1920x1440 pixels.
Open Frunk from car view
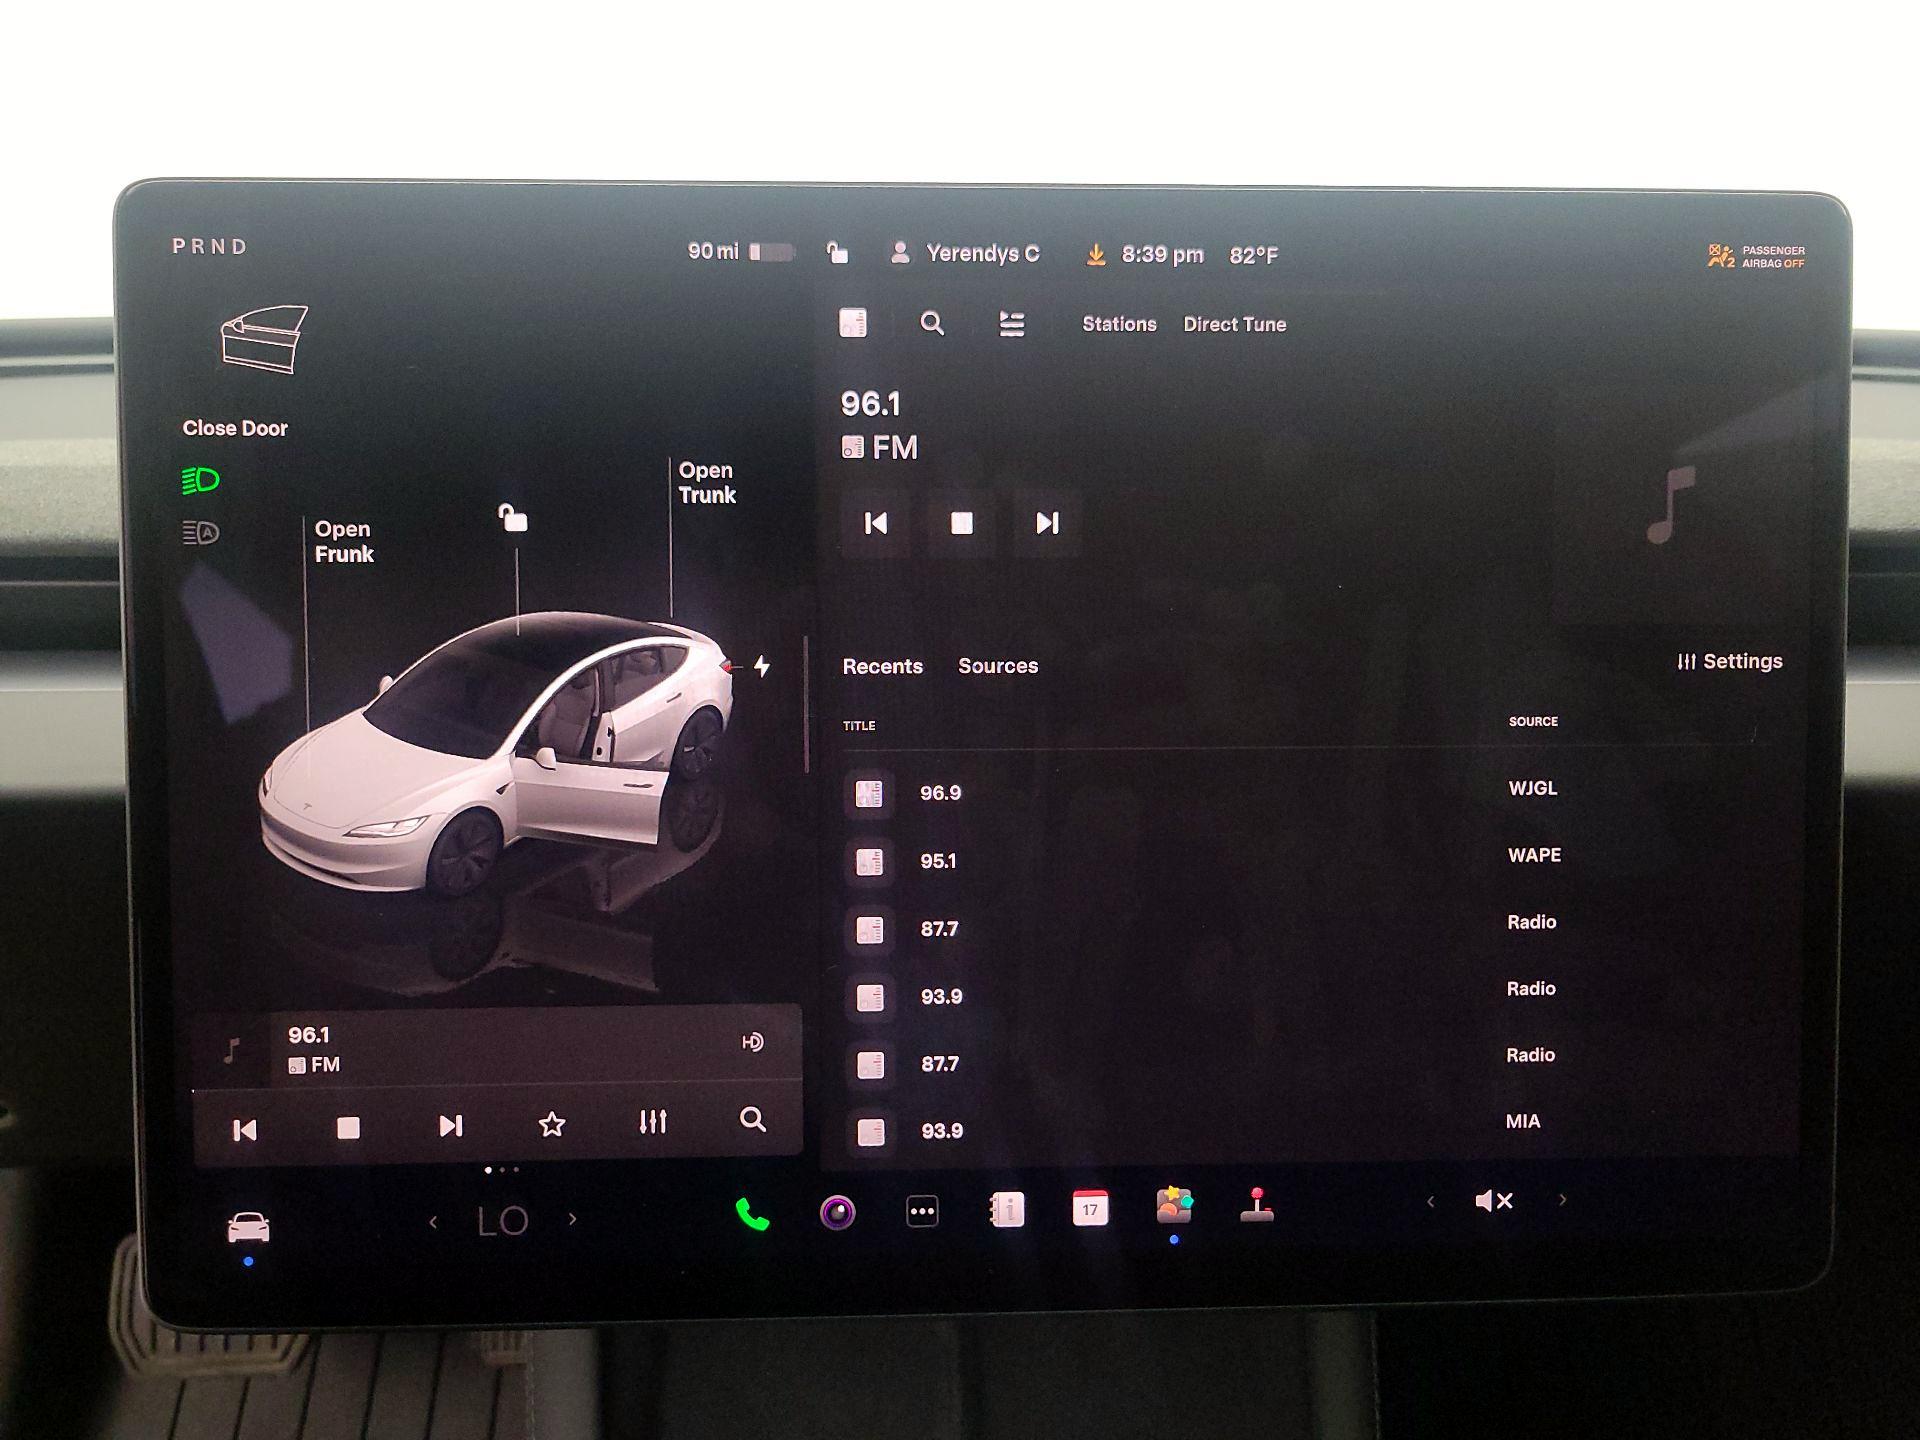click(x=343, y=541)
